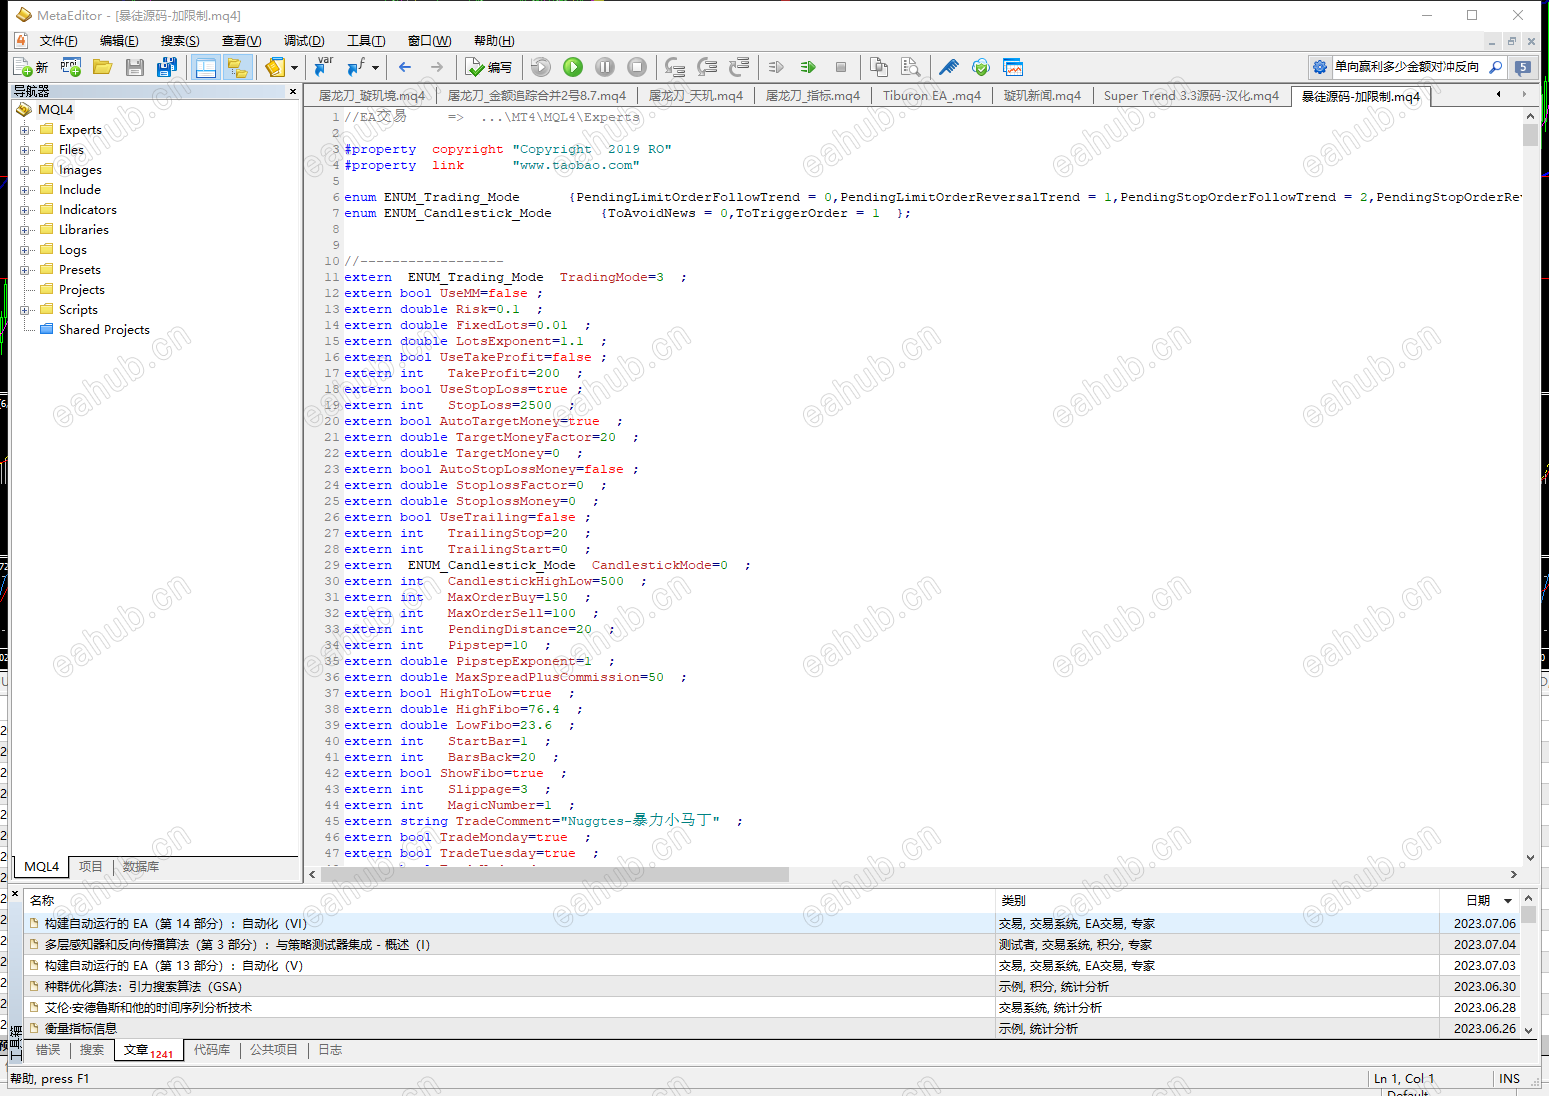Click the find in files icon
This screenshot has width=1549, height=1096.
[x=911, y=67]
